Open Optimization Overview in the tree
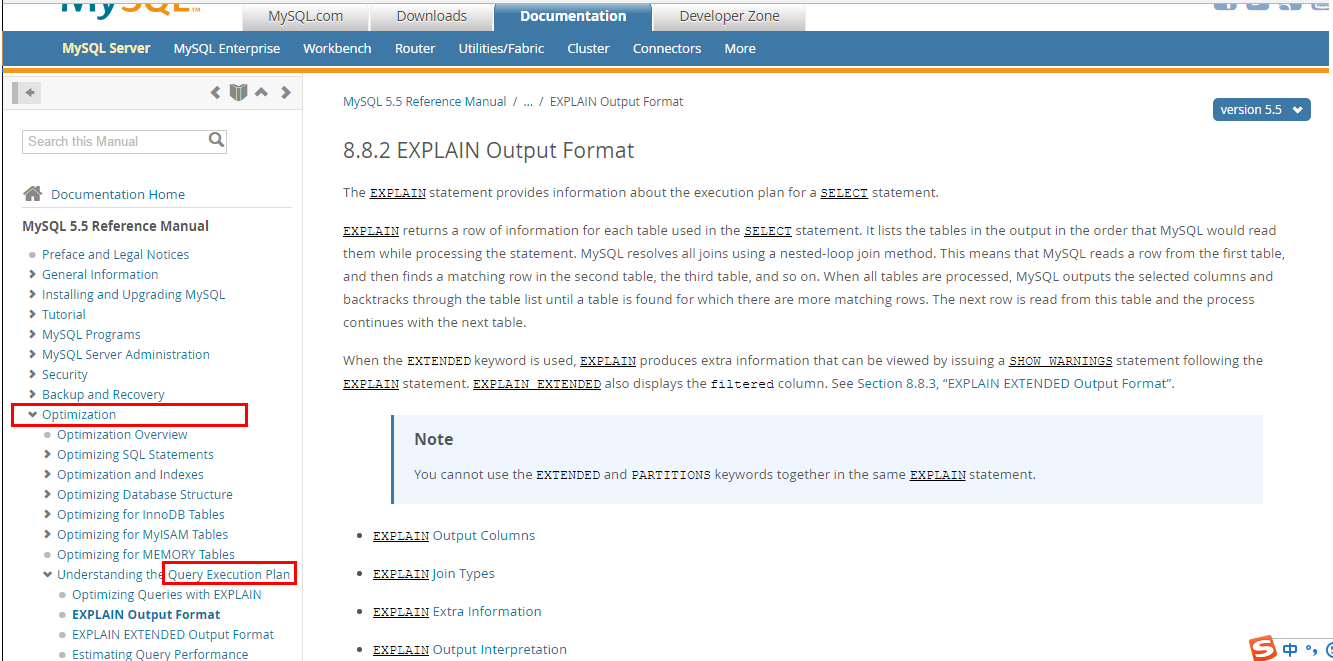 click(122, 434)
